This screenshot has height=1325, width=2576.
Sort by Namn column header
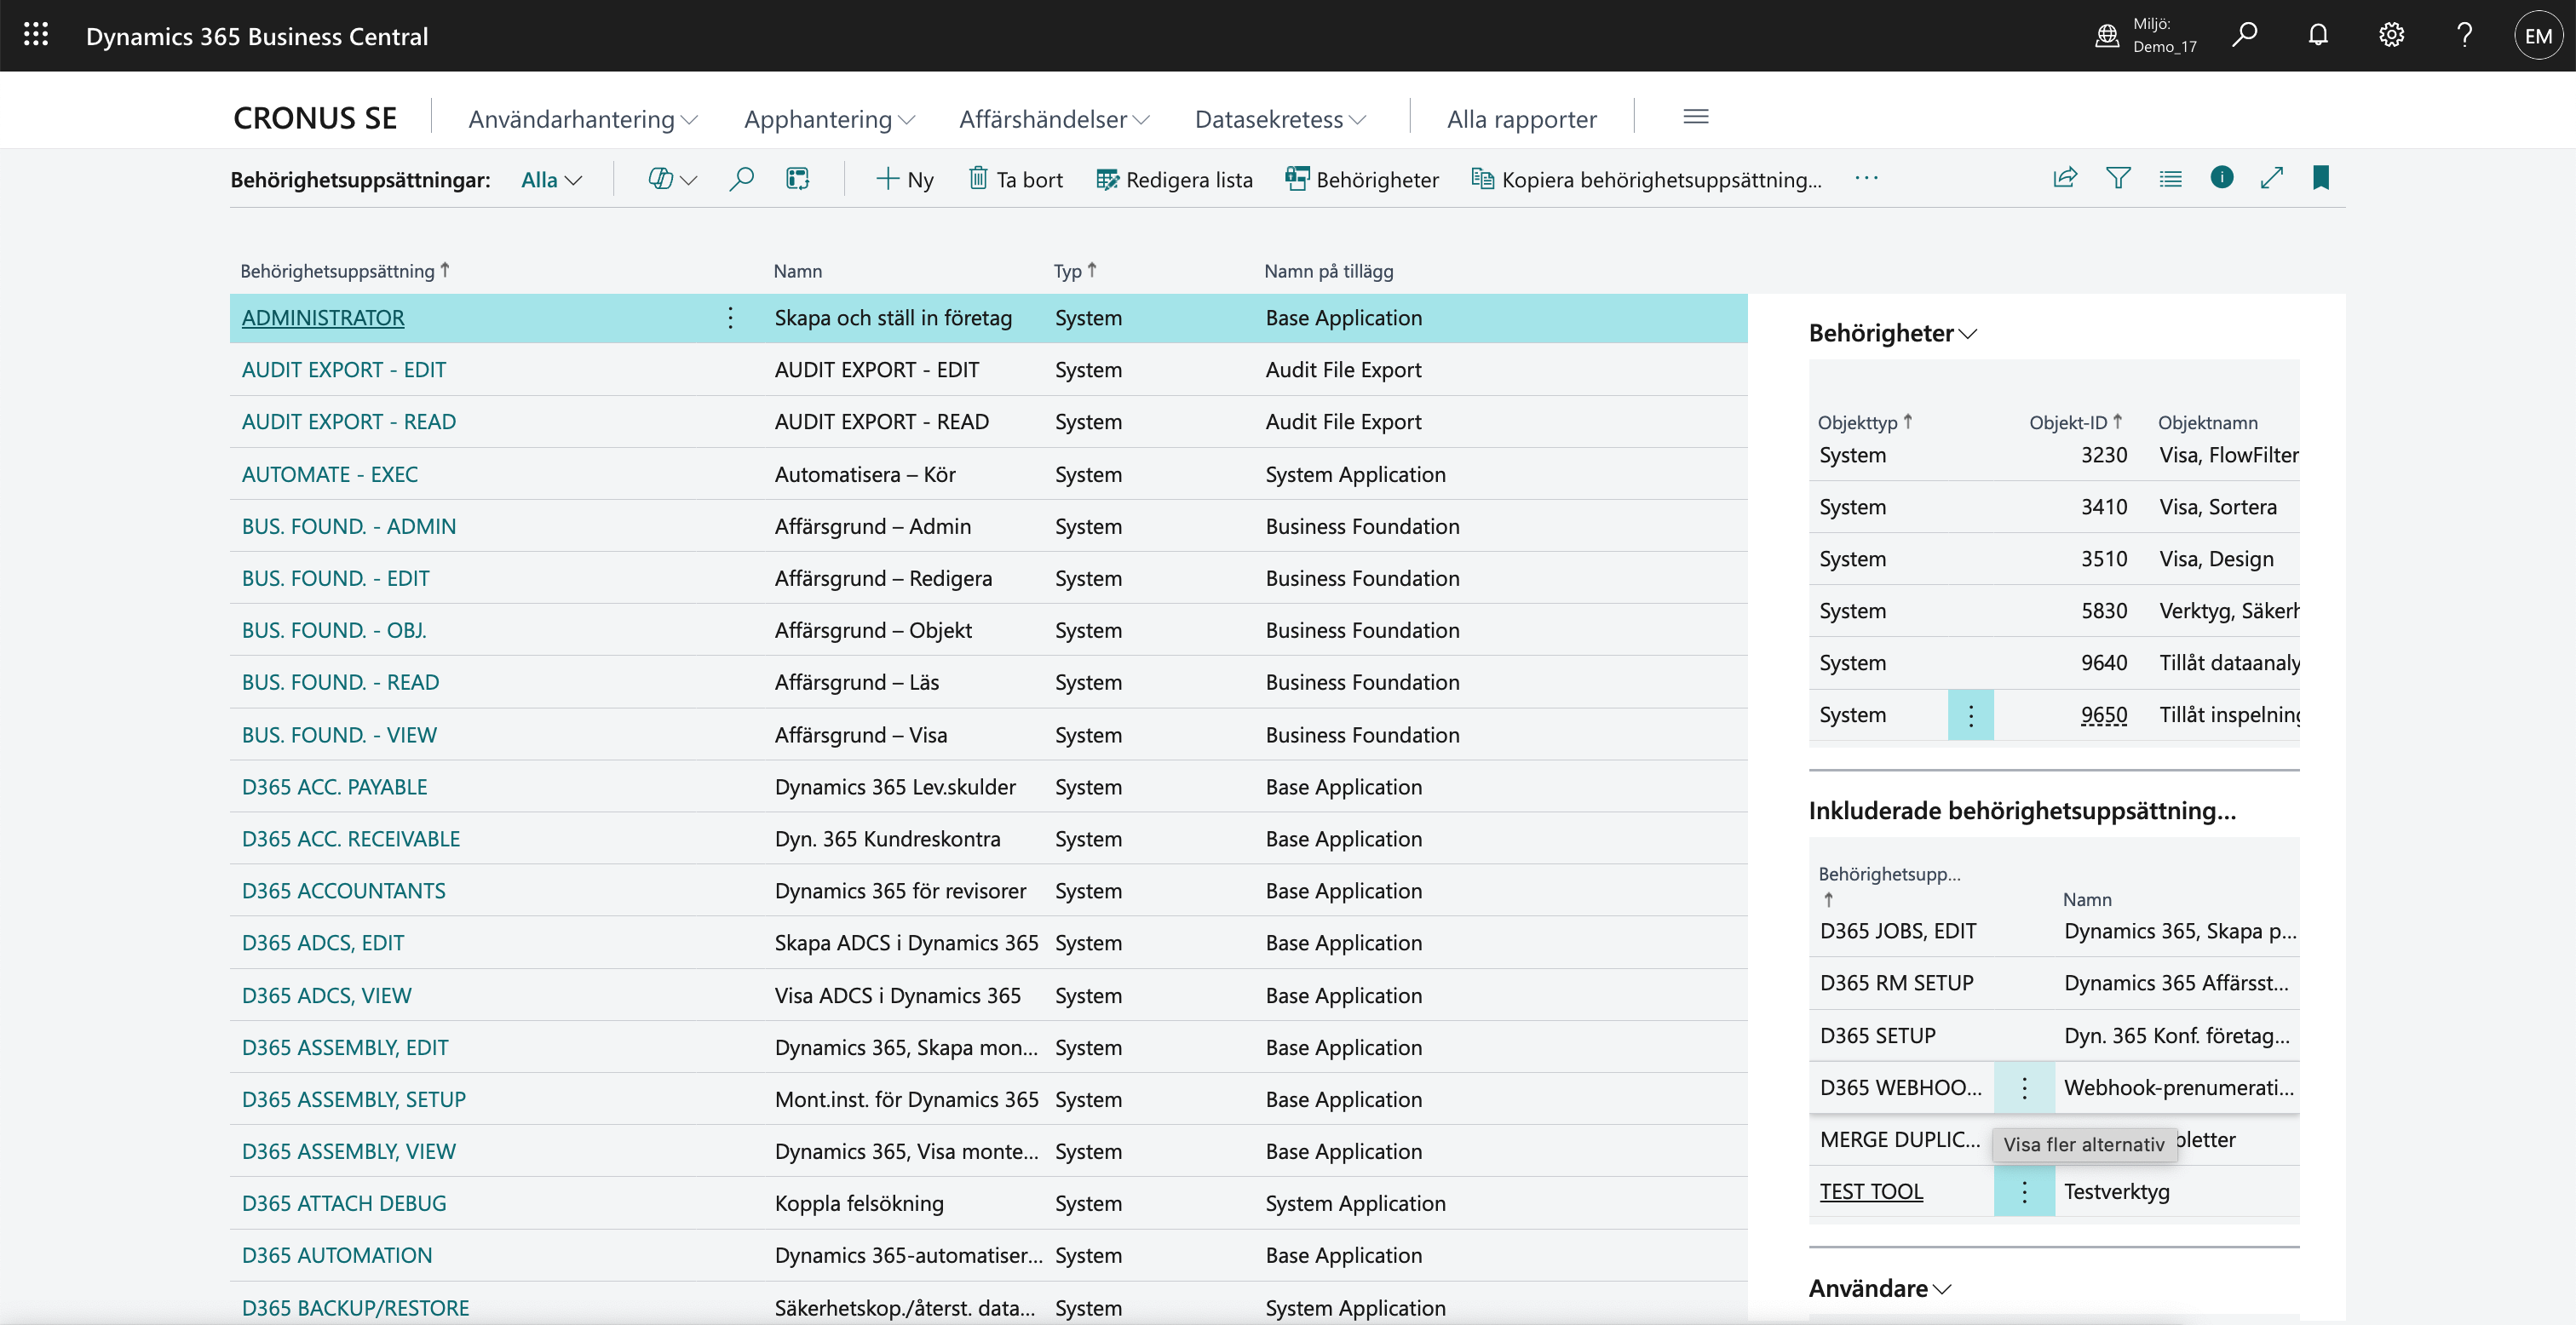click(798, 271)
